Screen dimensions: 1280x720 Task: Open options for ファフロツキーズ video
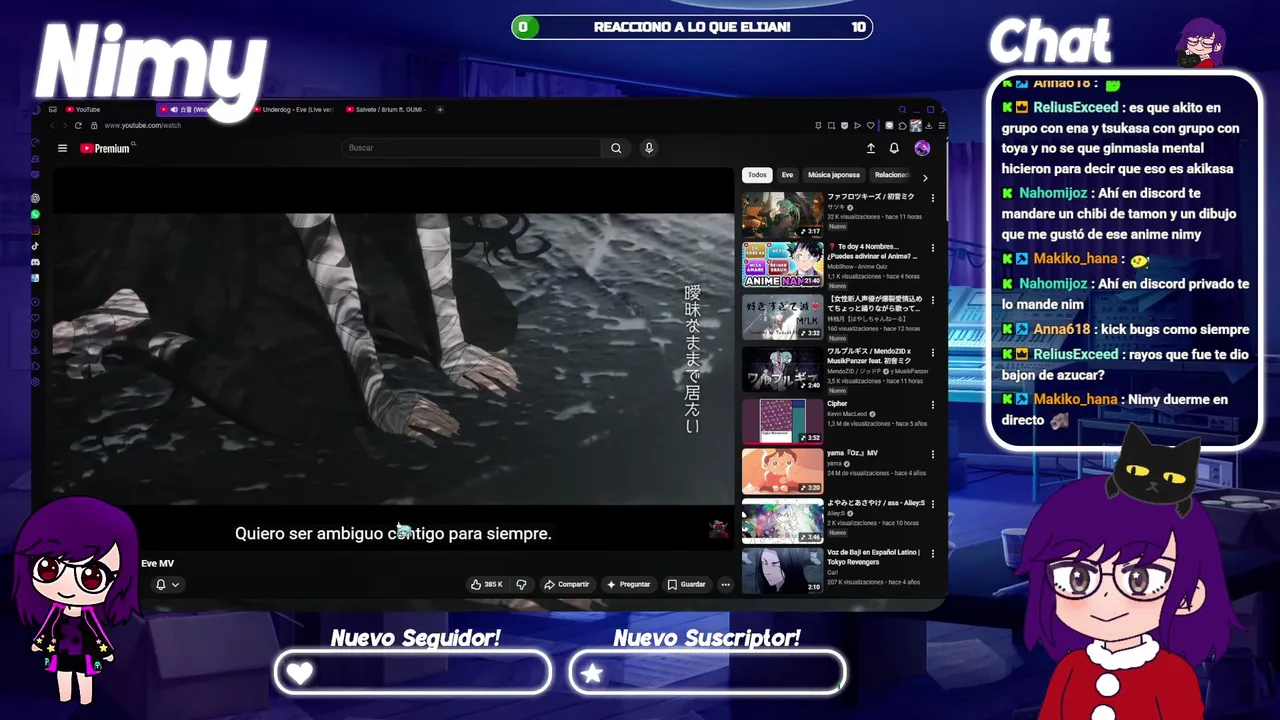[x=933, y=198]
